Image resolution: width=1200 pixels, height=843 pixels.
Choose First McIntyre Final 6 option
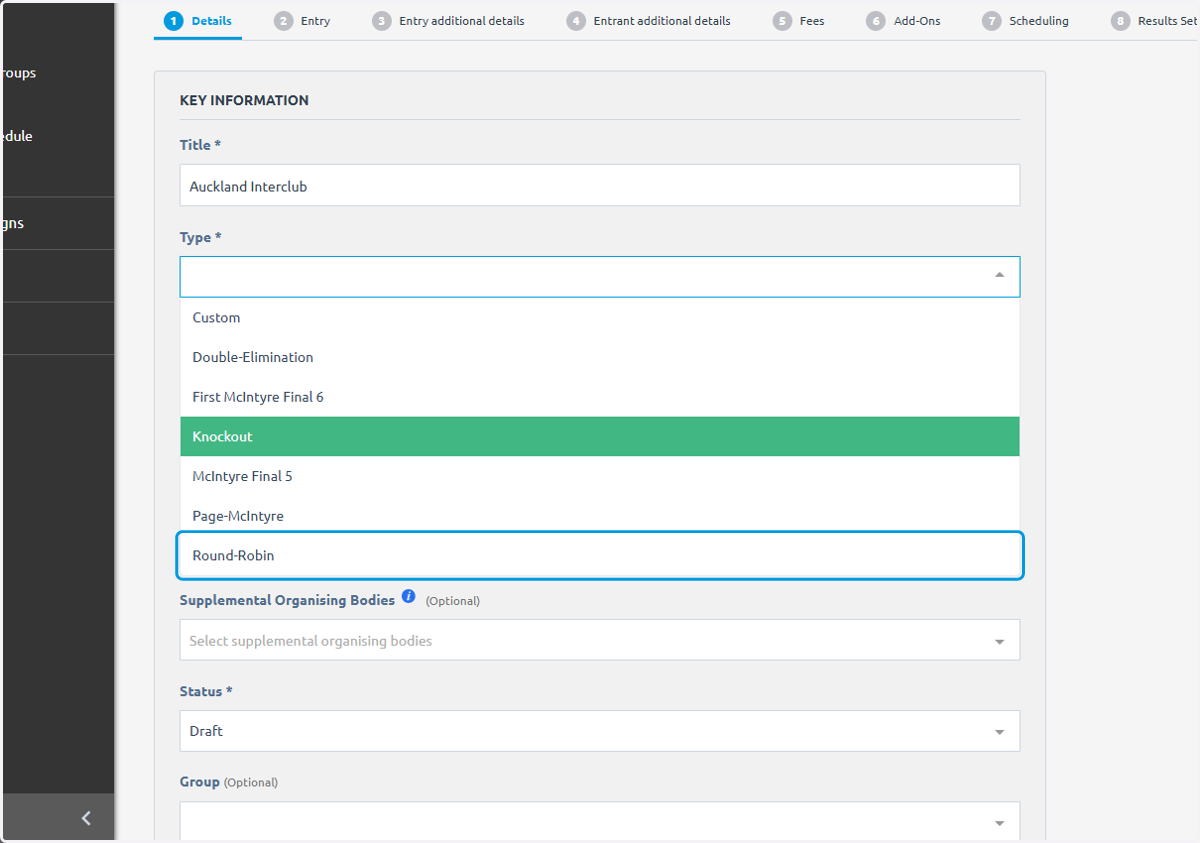click(x=600, y=397)
